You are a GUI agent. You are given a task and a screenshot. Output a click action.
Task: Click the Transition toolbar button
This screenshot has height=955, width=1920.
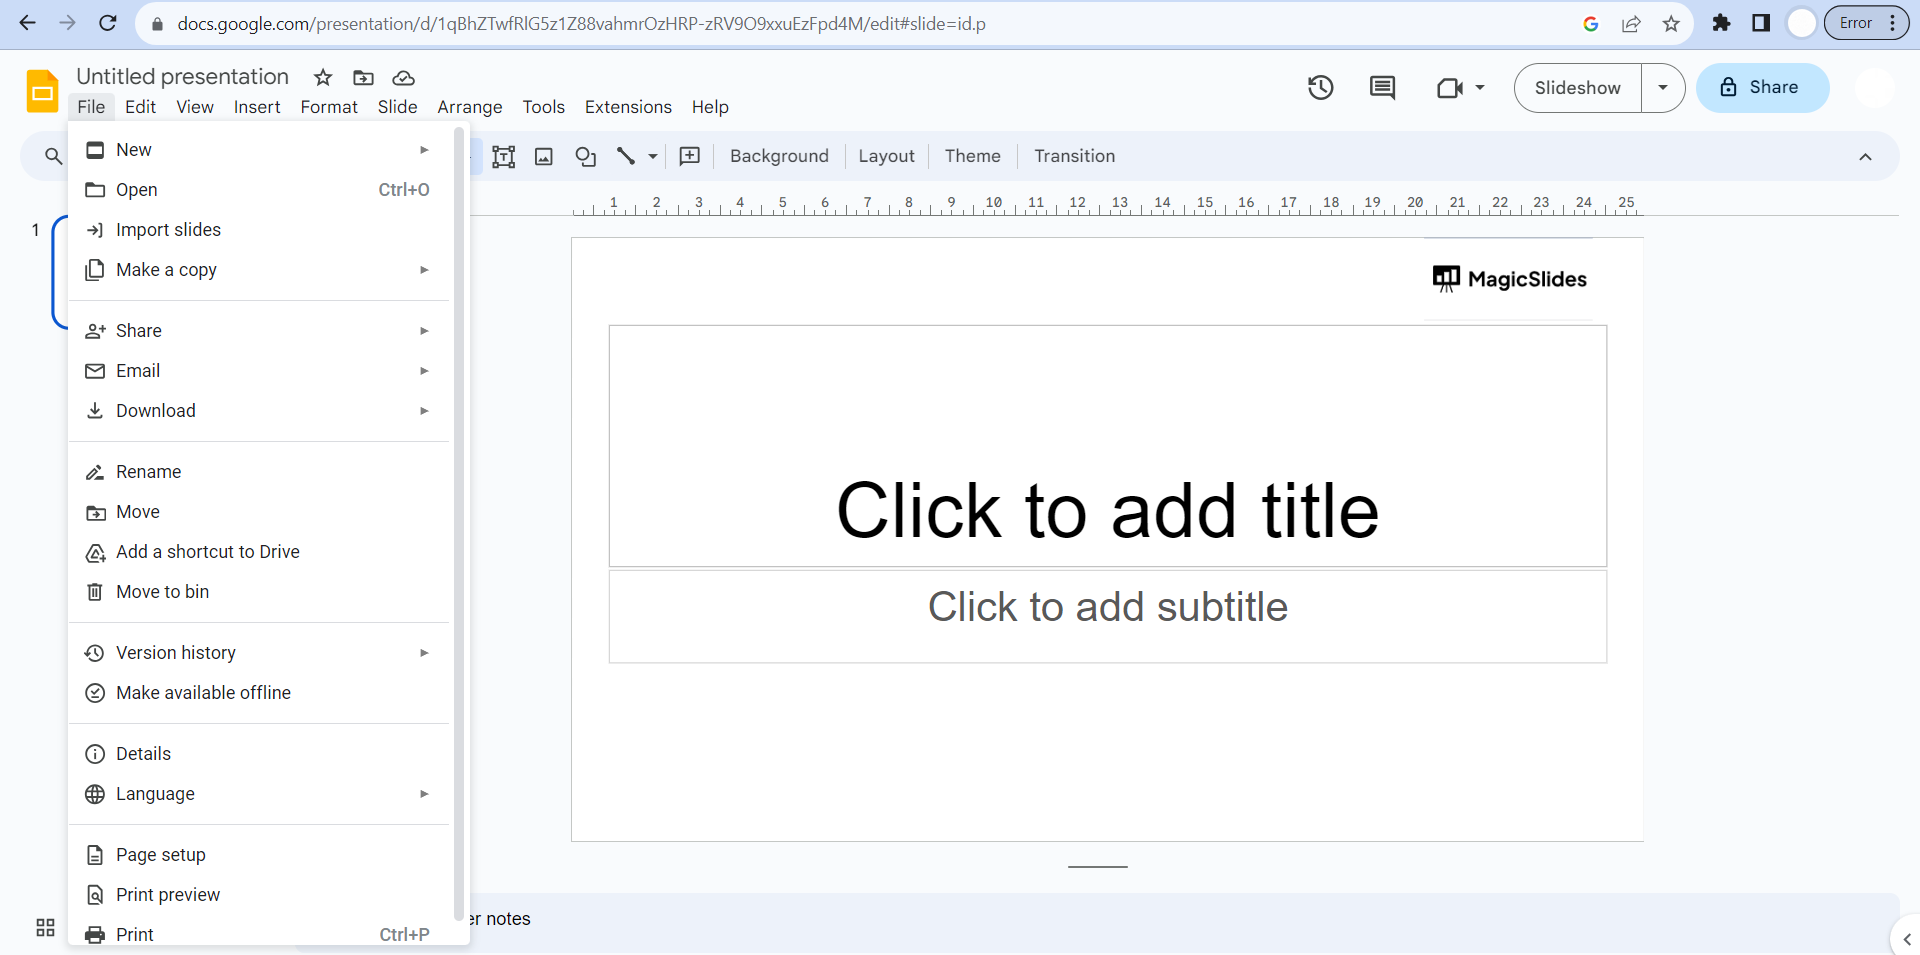(x=1074, y=156)
